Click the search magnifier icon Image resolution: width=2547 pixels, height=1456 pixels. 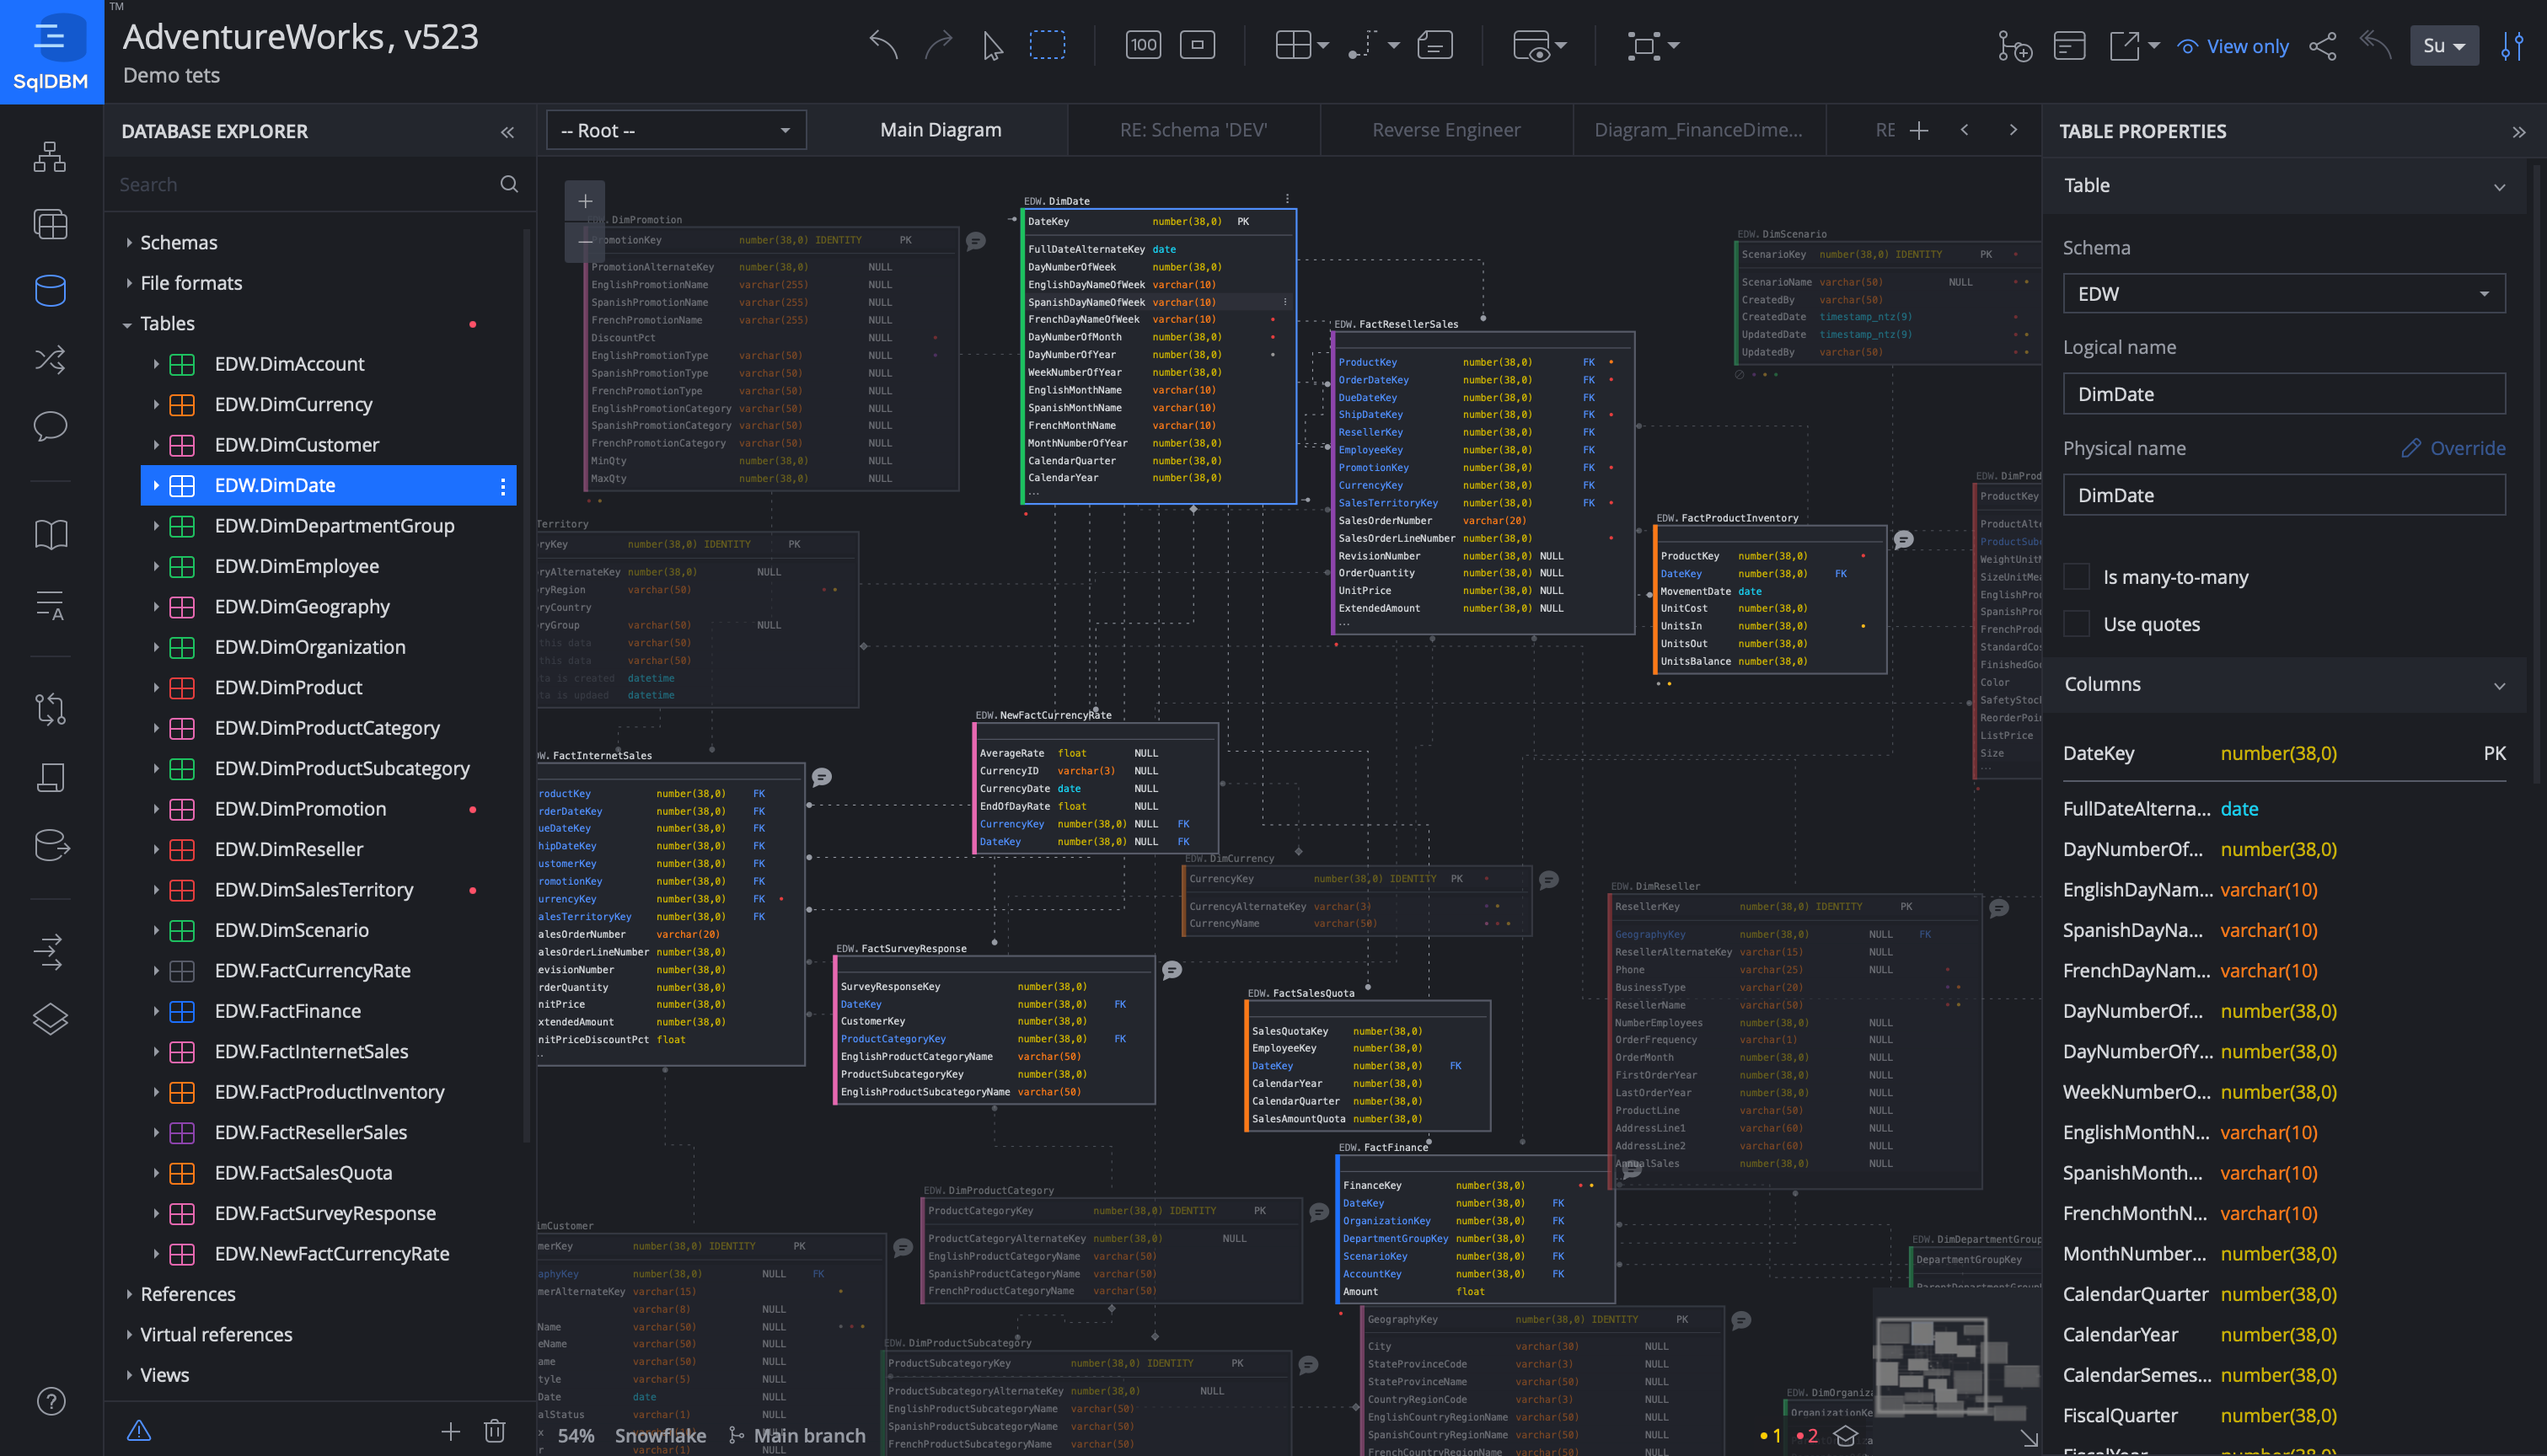point(509,184)
